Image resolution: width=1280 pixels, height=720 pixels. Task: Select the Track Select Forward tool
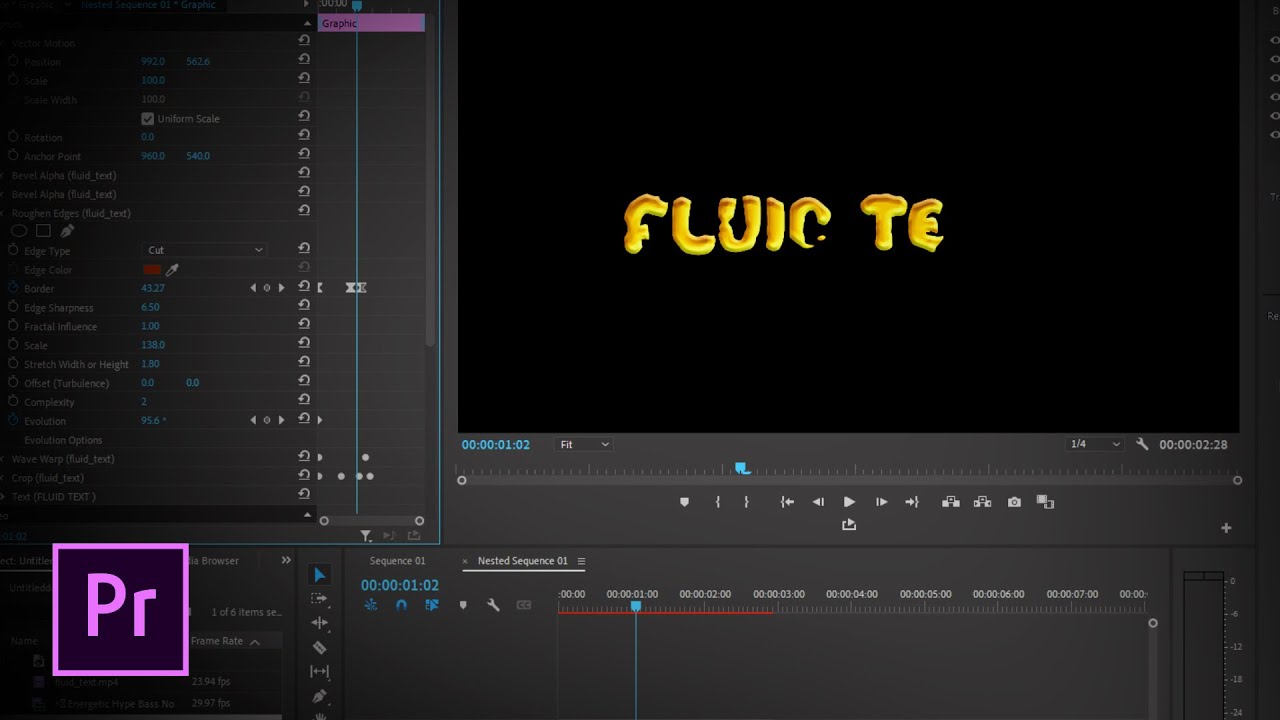(319, 599)
